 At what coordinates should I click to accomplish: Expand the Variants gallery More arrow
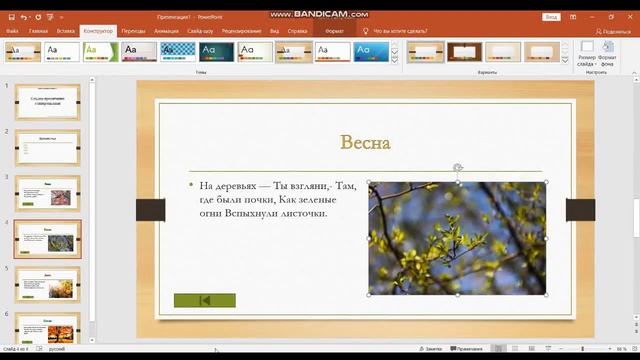(x=565, y=60)
